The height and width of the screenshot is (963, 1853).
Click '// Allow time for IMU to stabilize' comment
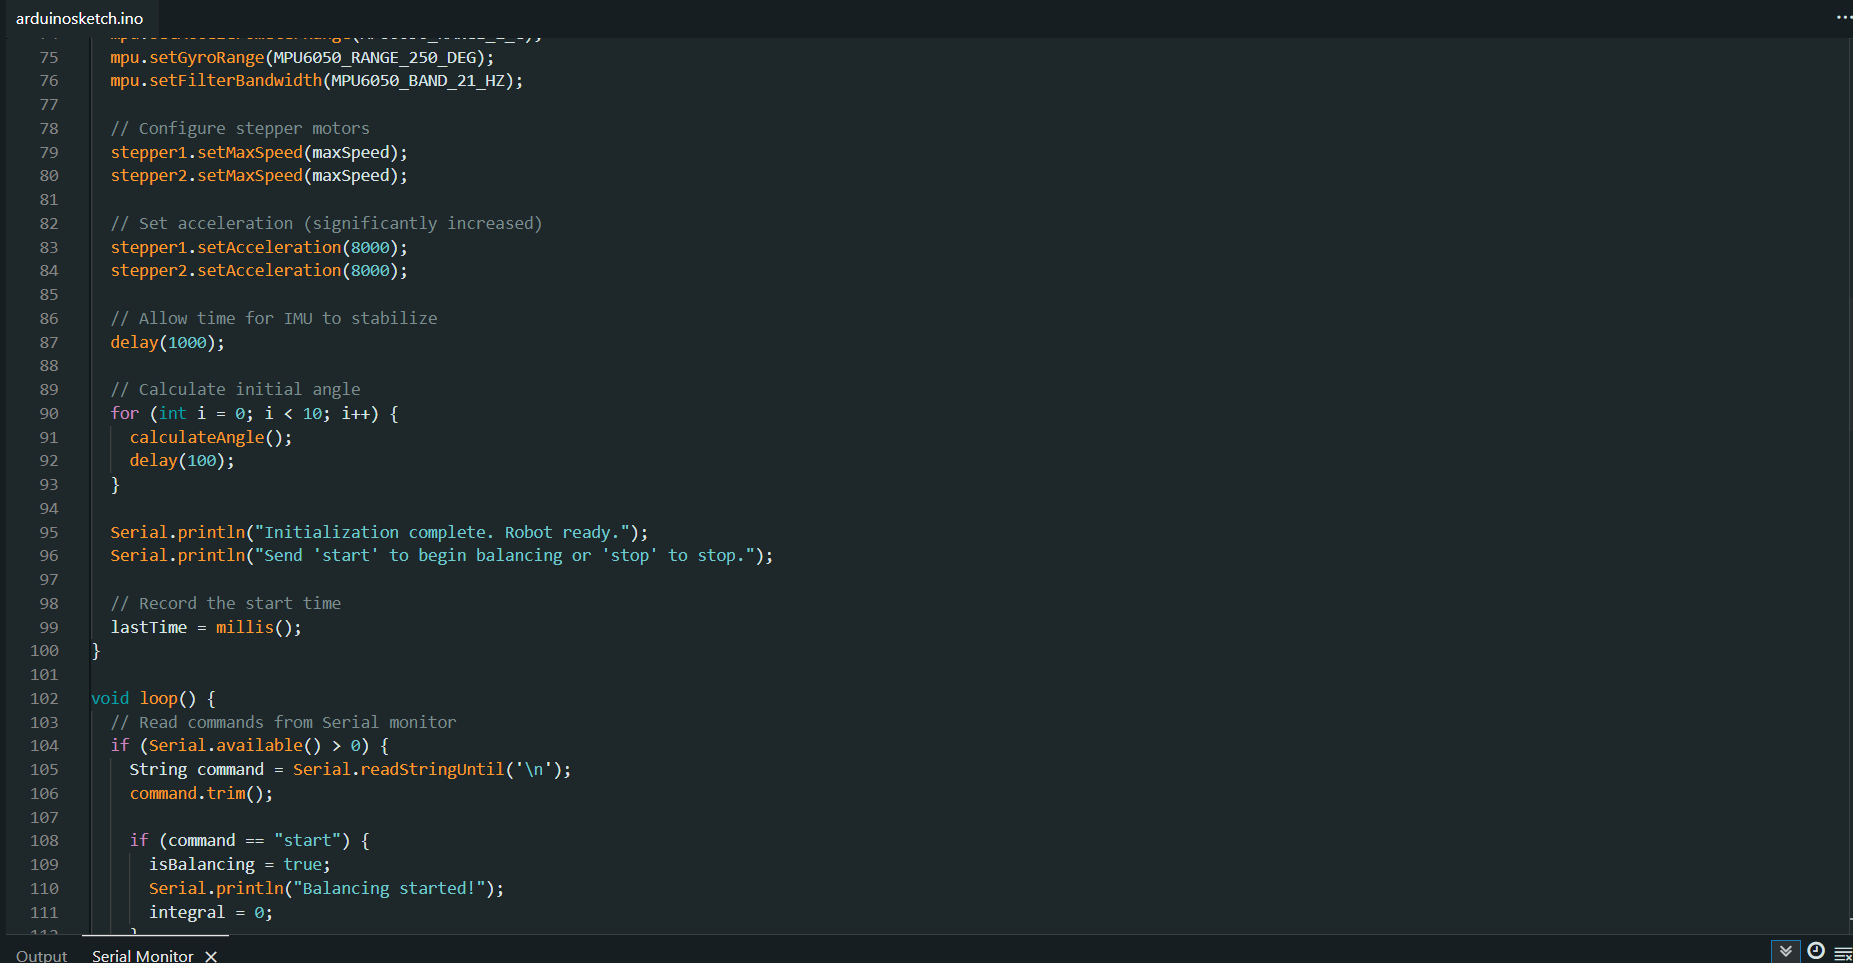pyautogui.click(x=274, y=318)
